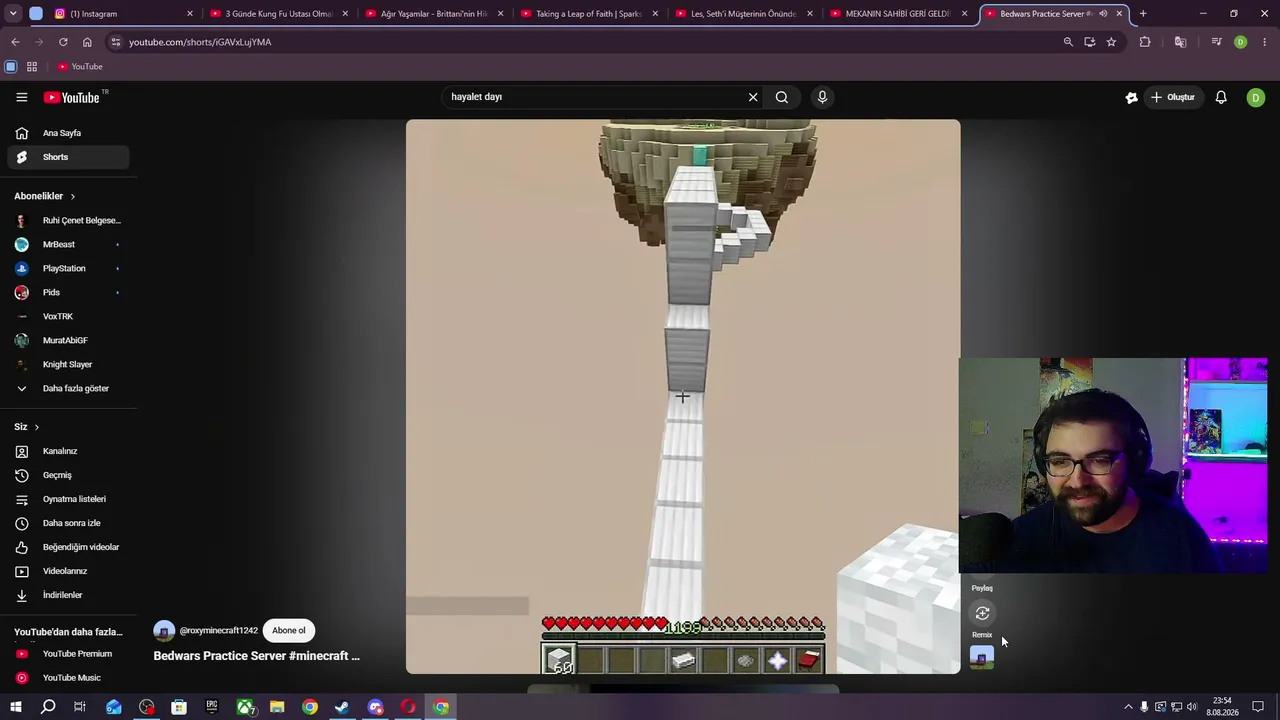Start voice search with the microphone
Screen dimensions: 1280x720
pos(822,97)
